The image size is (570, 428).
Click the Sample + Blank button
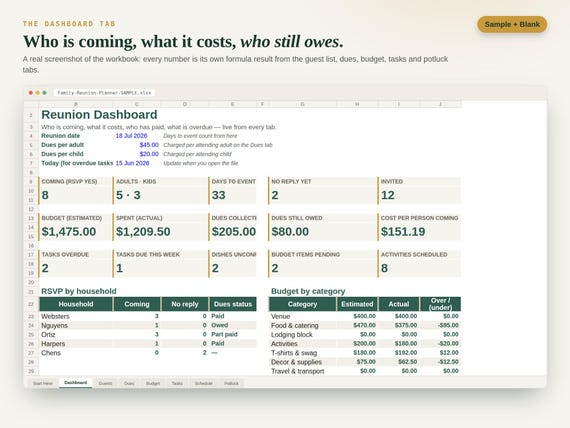click(x=512, y=24)
